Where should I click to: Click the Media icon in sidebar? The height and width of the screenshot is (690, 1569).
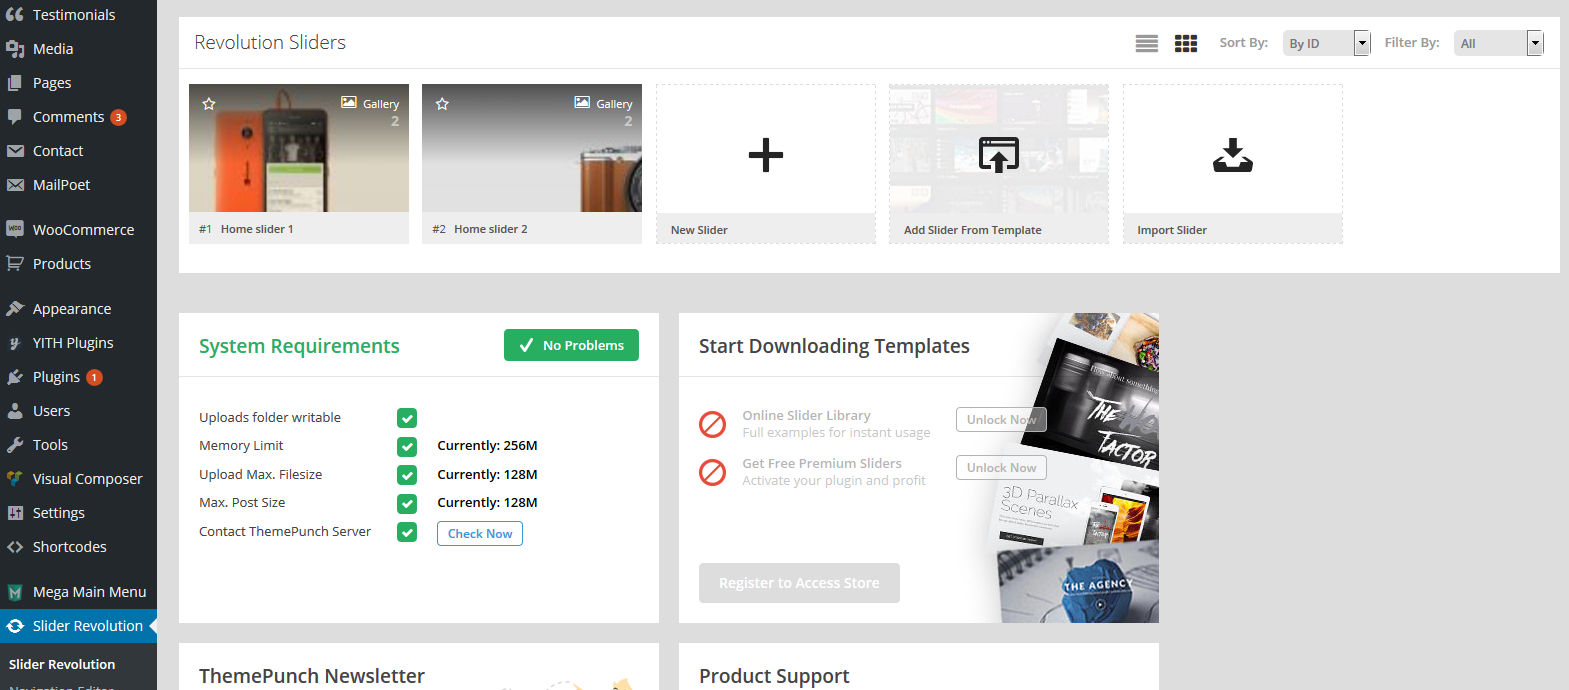tap(15, 49)
